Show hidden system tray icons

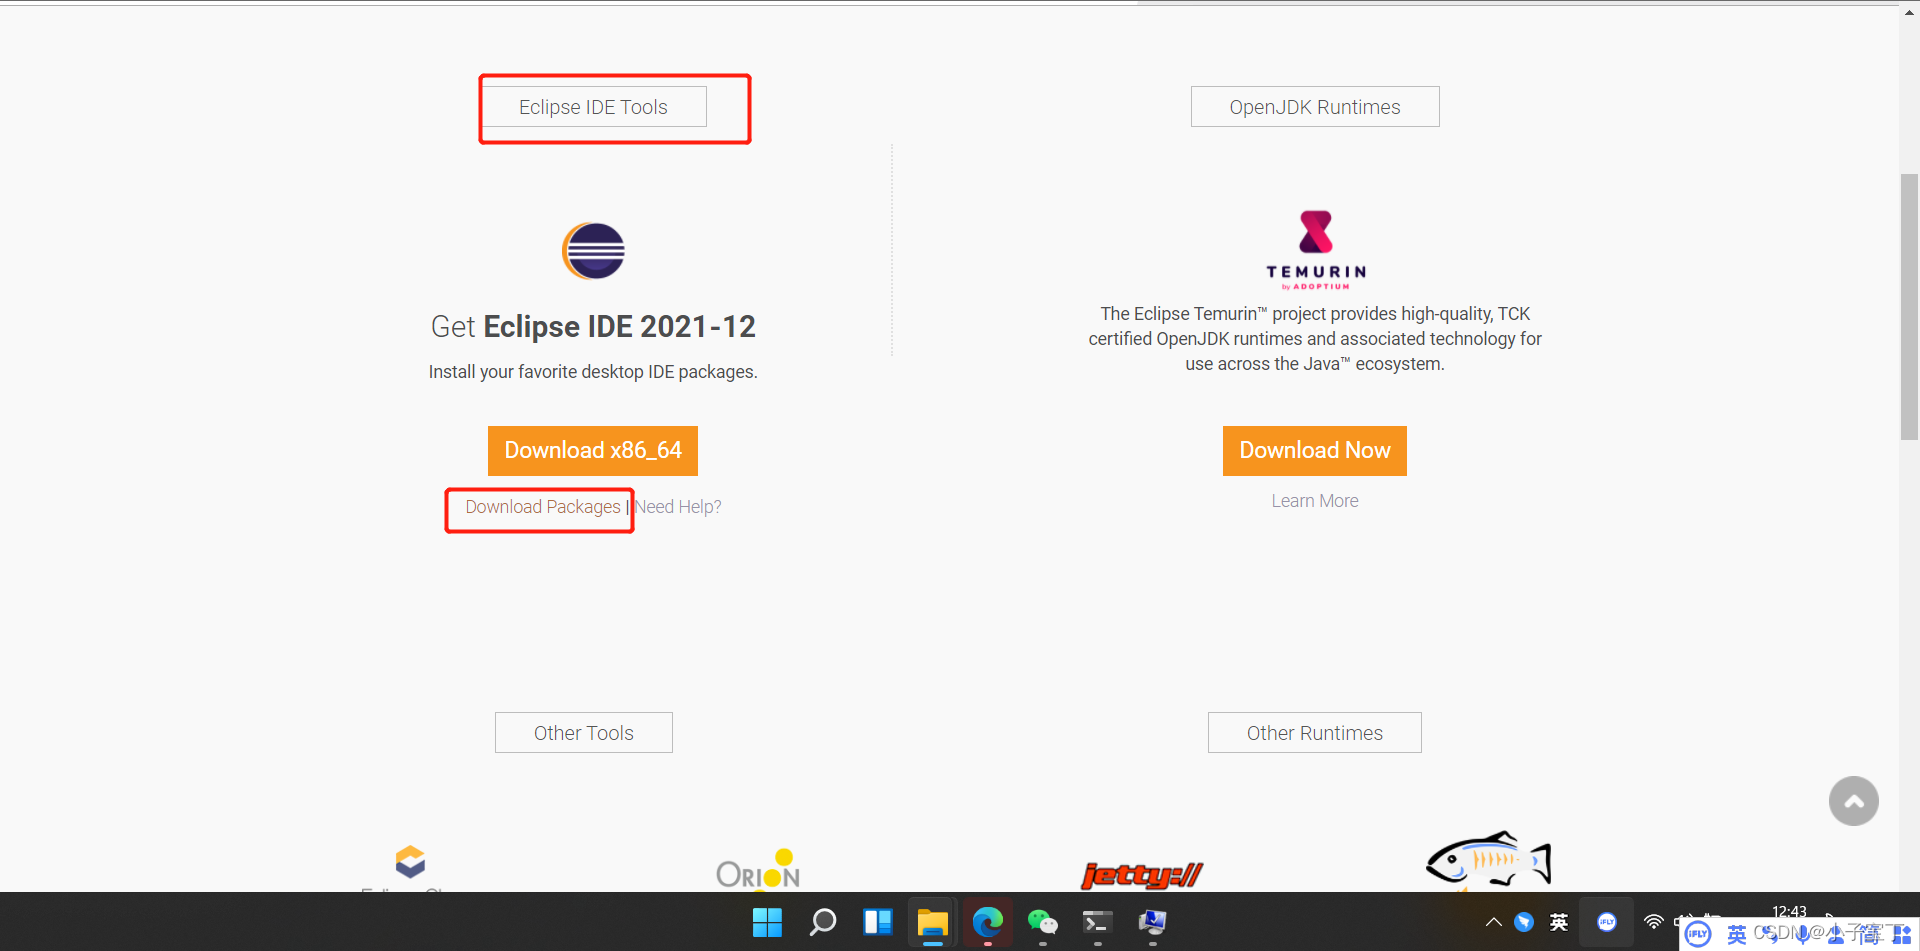click(1493, 922)
